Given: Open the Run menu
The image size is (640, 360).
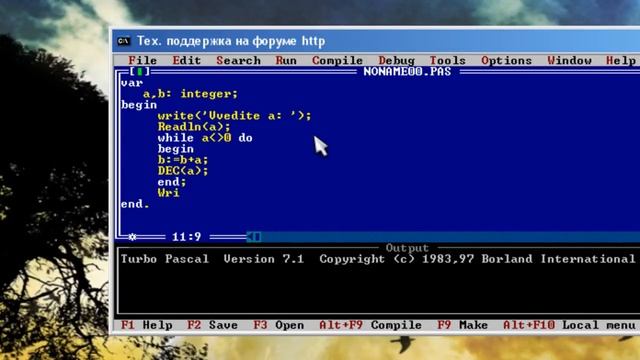Looking at the screenshot, I should (286, 60).
